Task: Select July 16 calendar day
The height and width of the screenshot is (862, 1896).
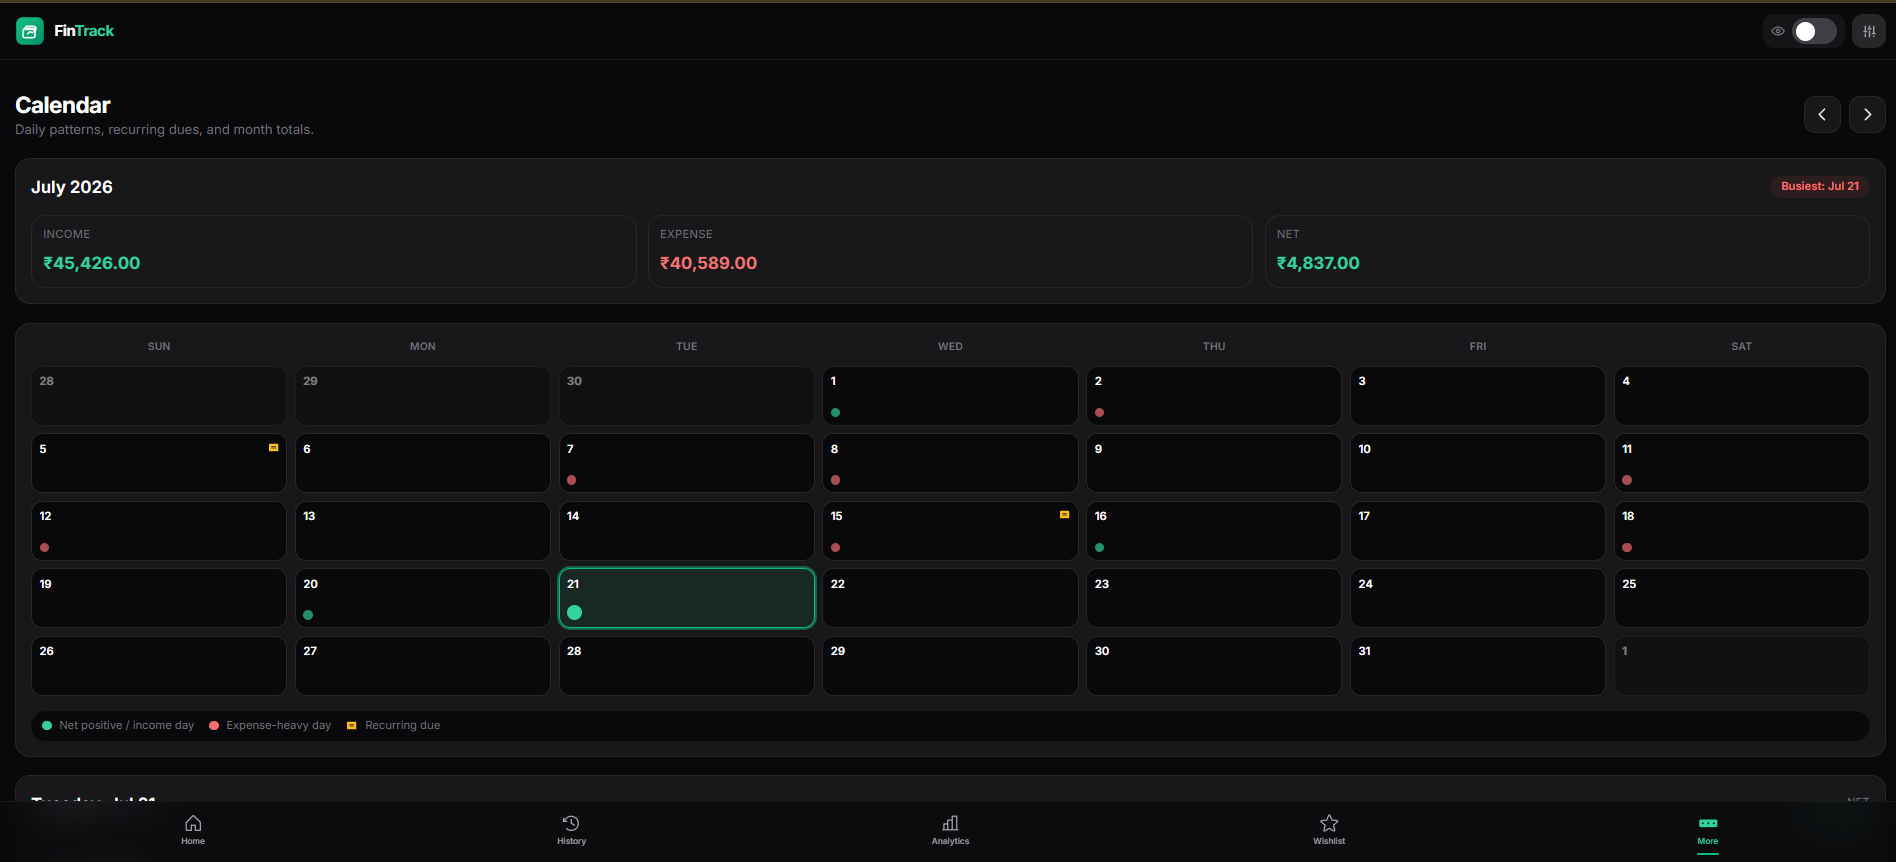Action: coord(1214,531)
